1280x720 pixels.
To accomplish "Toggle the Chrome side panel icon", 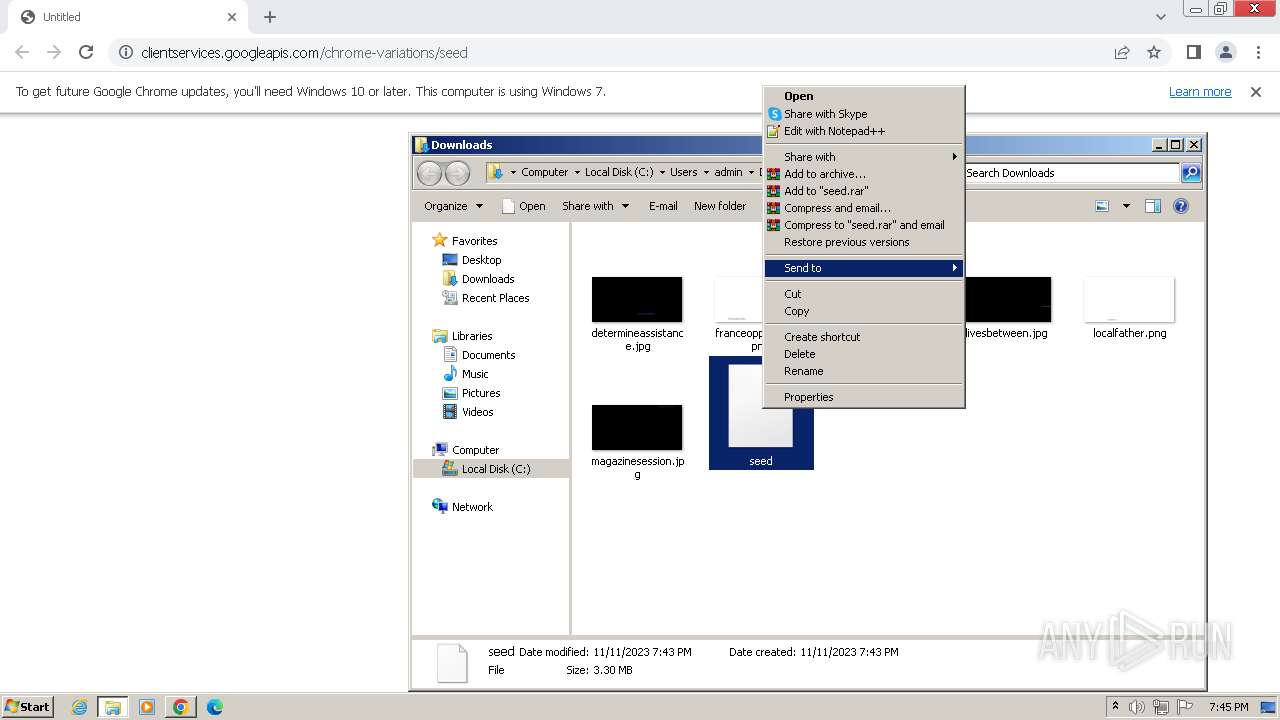I will point(1194,52).
